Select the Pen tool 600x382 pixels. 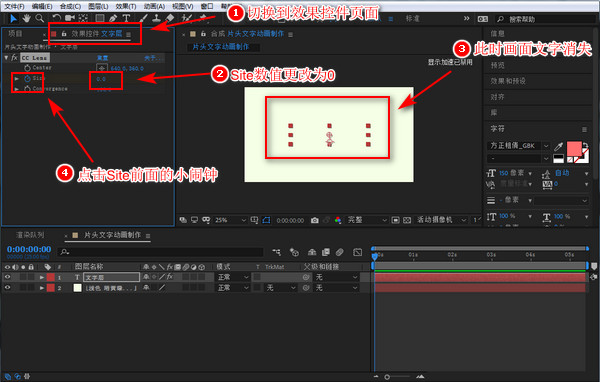tap(113, 18)
